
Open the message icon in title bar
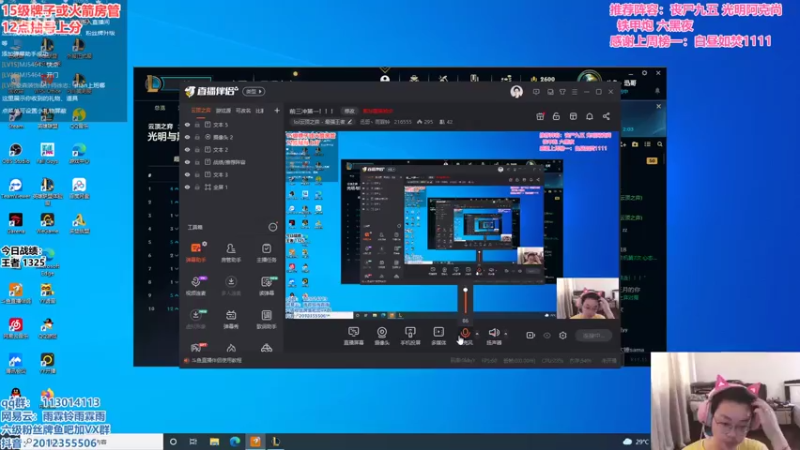coord(536,92)
